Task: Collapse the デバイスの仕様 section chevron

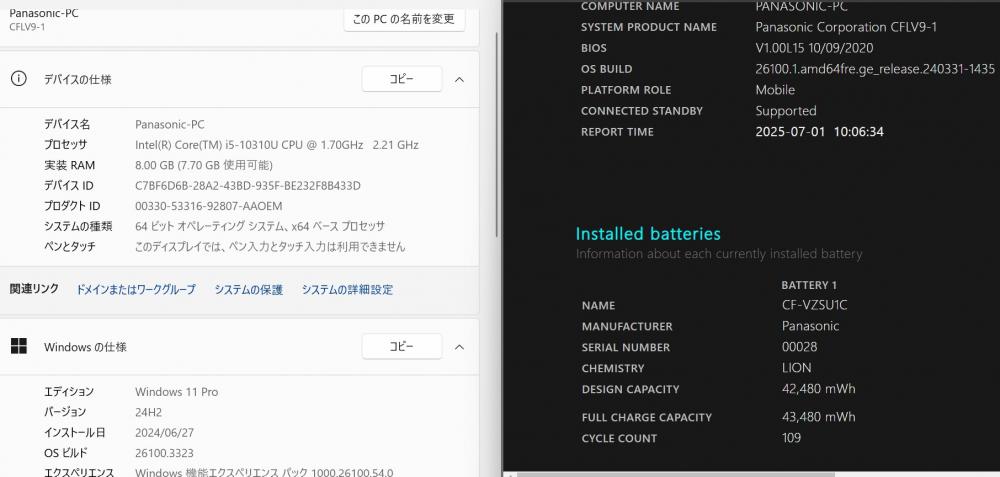Action: click(x=459, y=79)
